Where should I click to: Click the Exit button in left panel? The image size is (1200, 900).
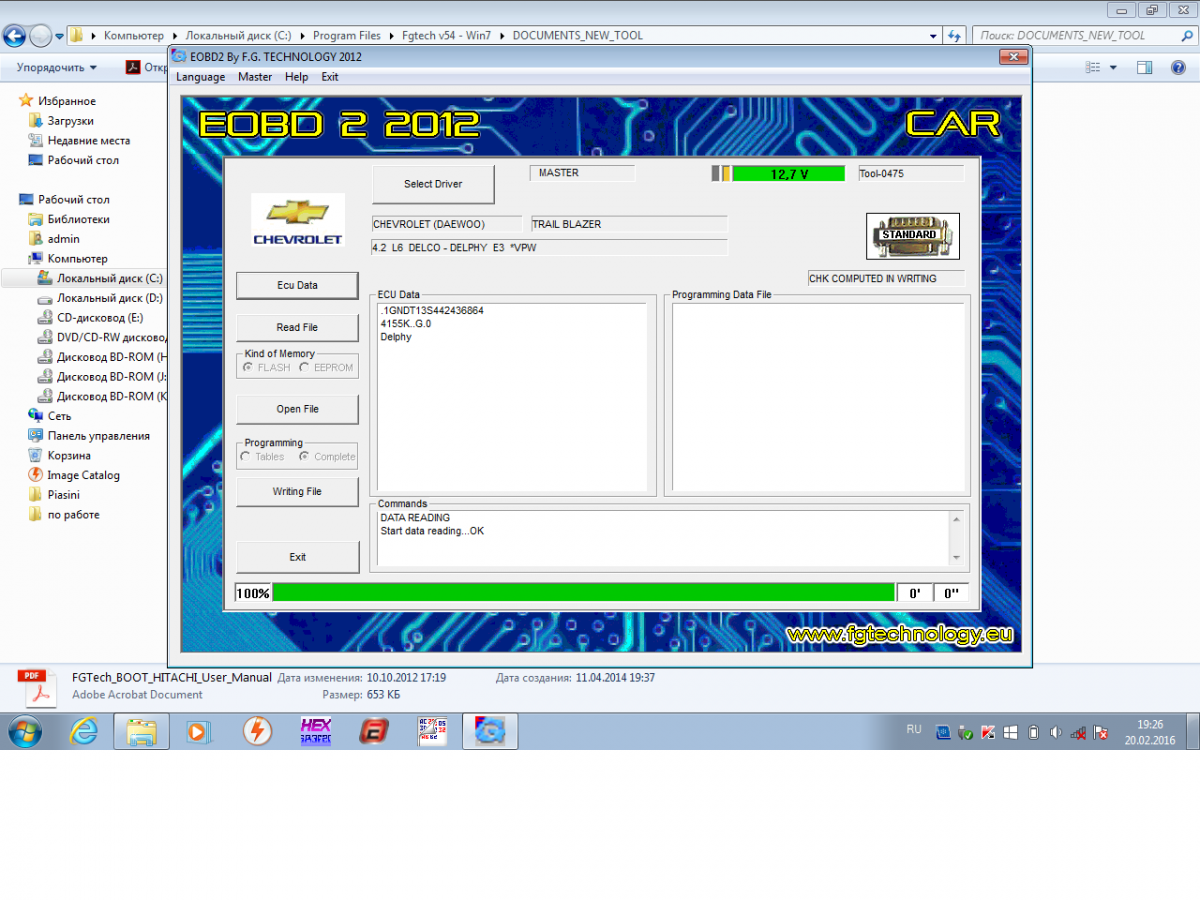[297, 557]
